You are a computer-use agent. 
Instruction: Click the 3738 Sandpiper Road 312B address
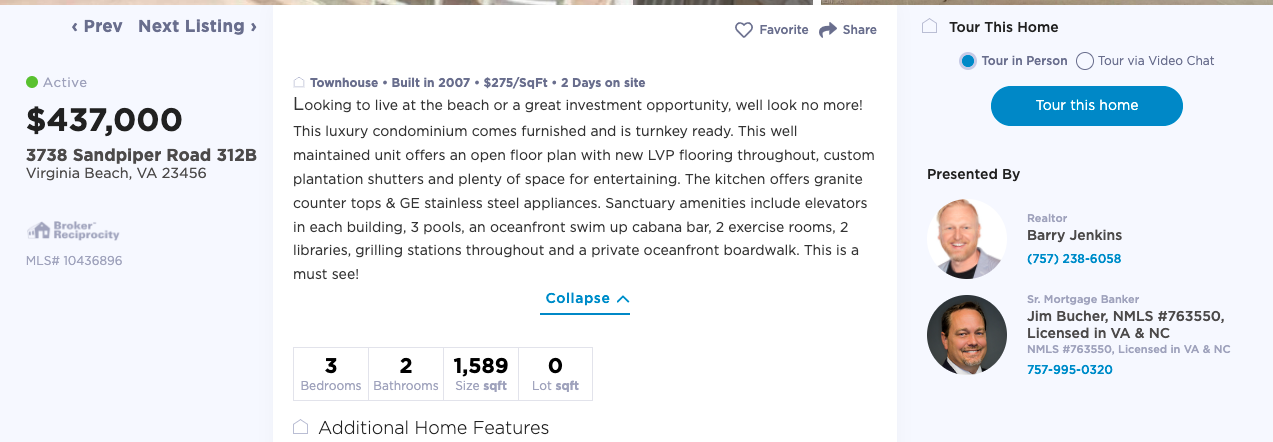pyautogui.click(x=141, y=155)
